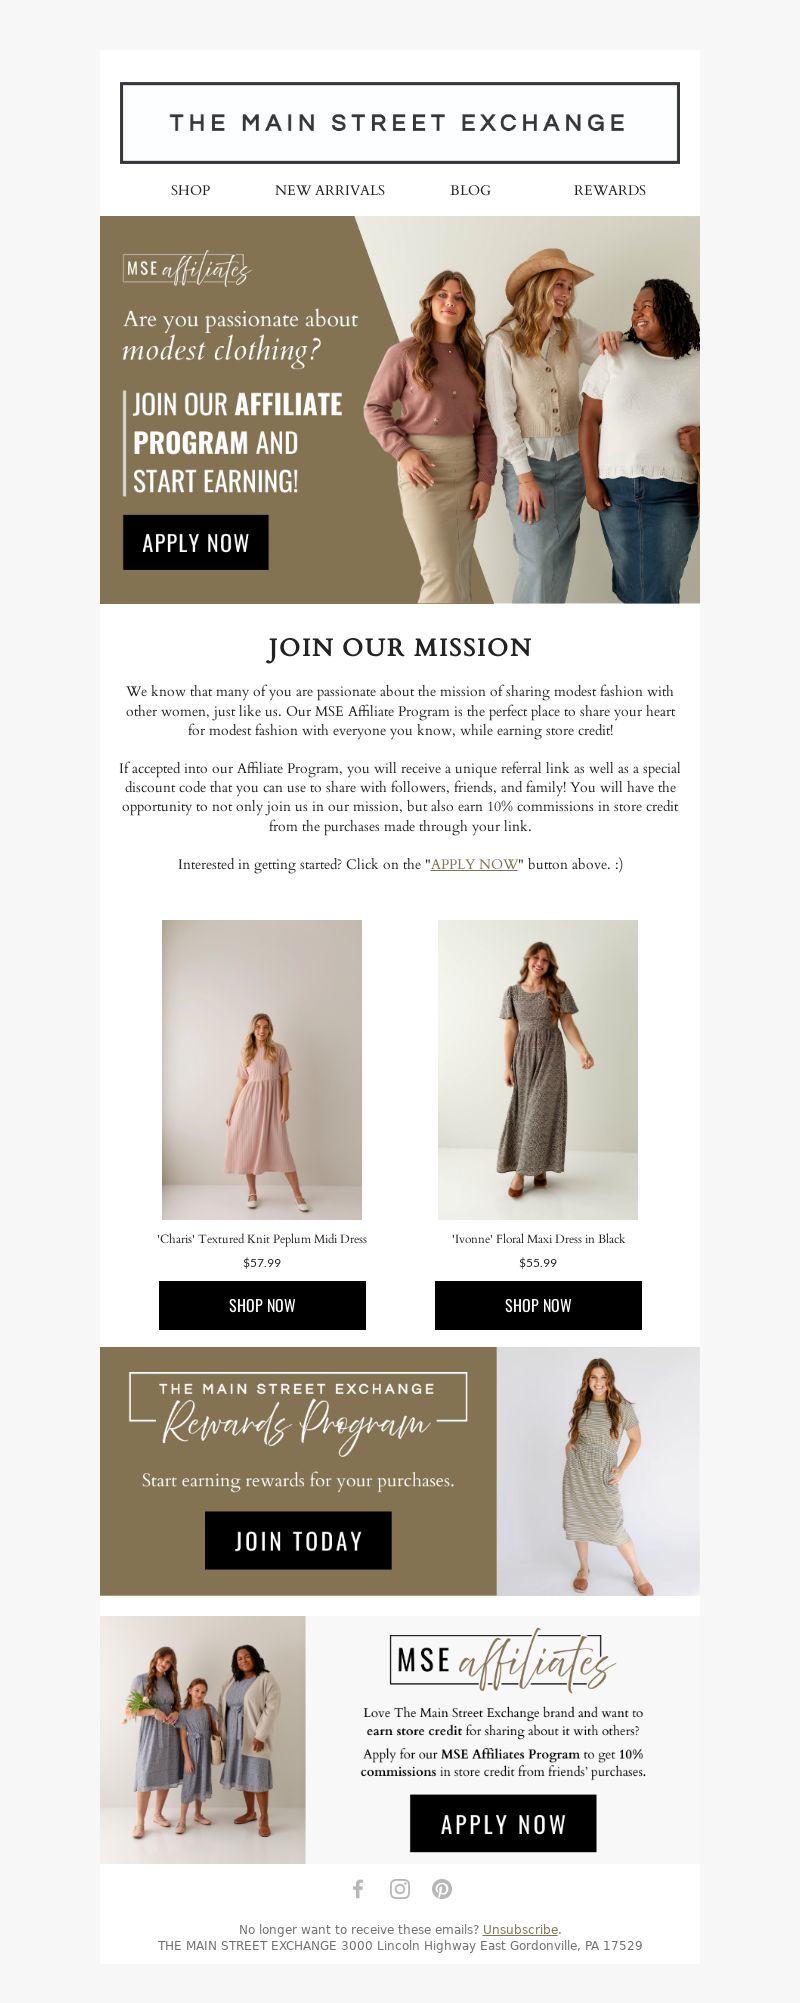Click the MSE affiliates logo near footer
The image size is (800, 2003).
tap(502, 1660)
